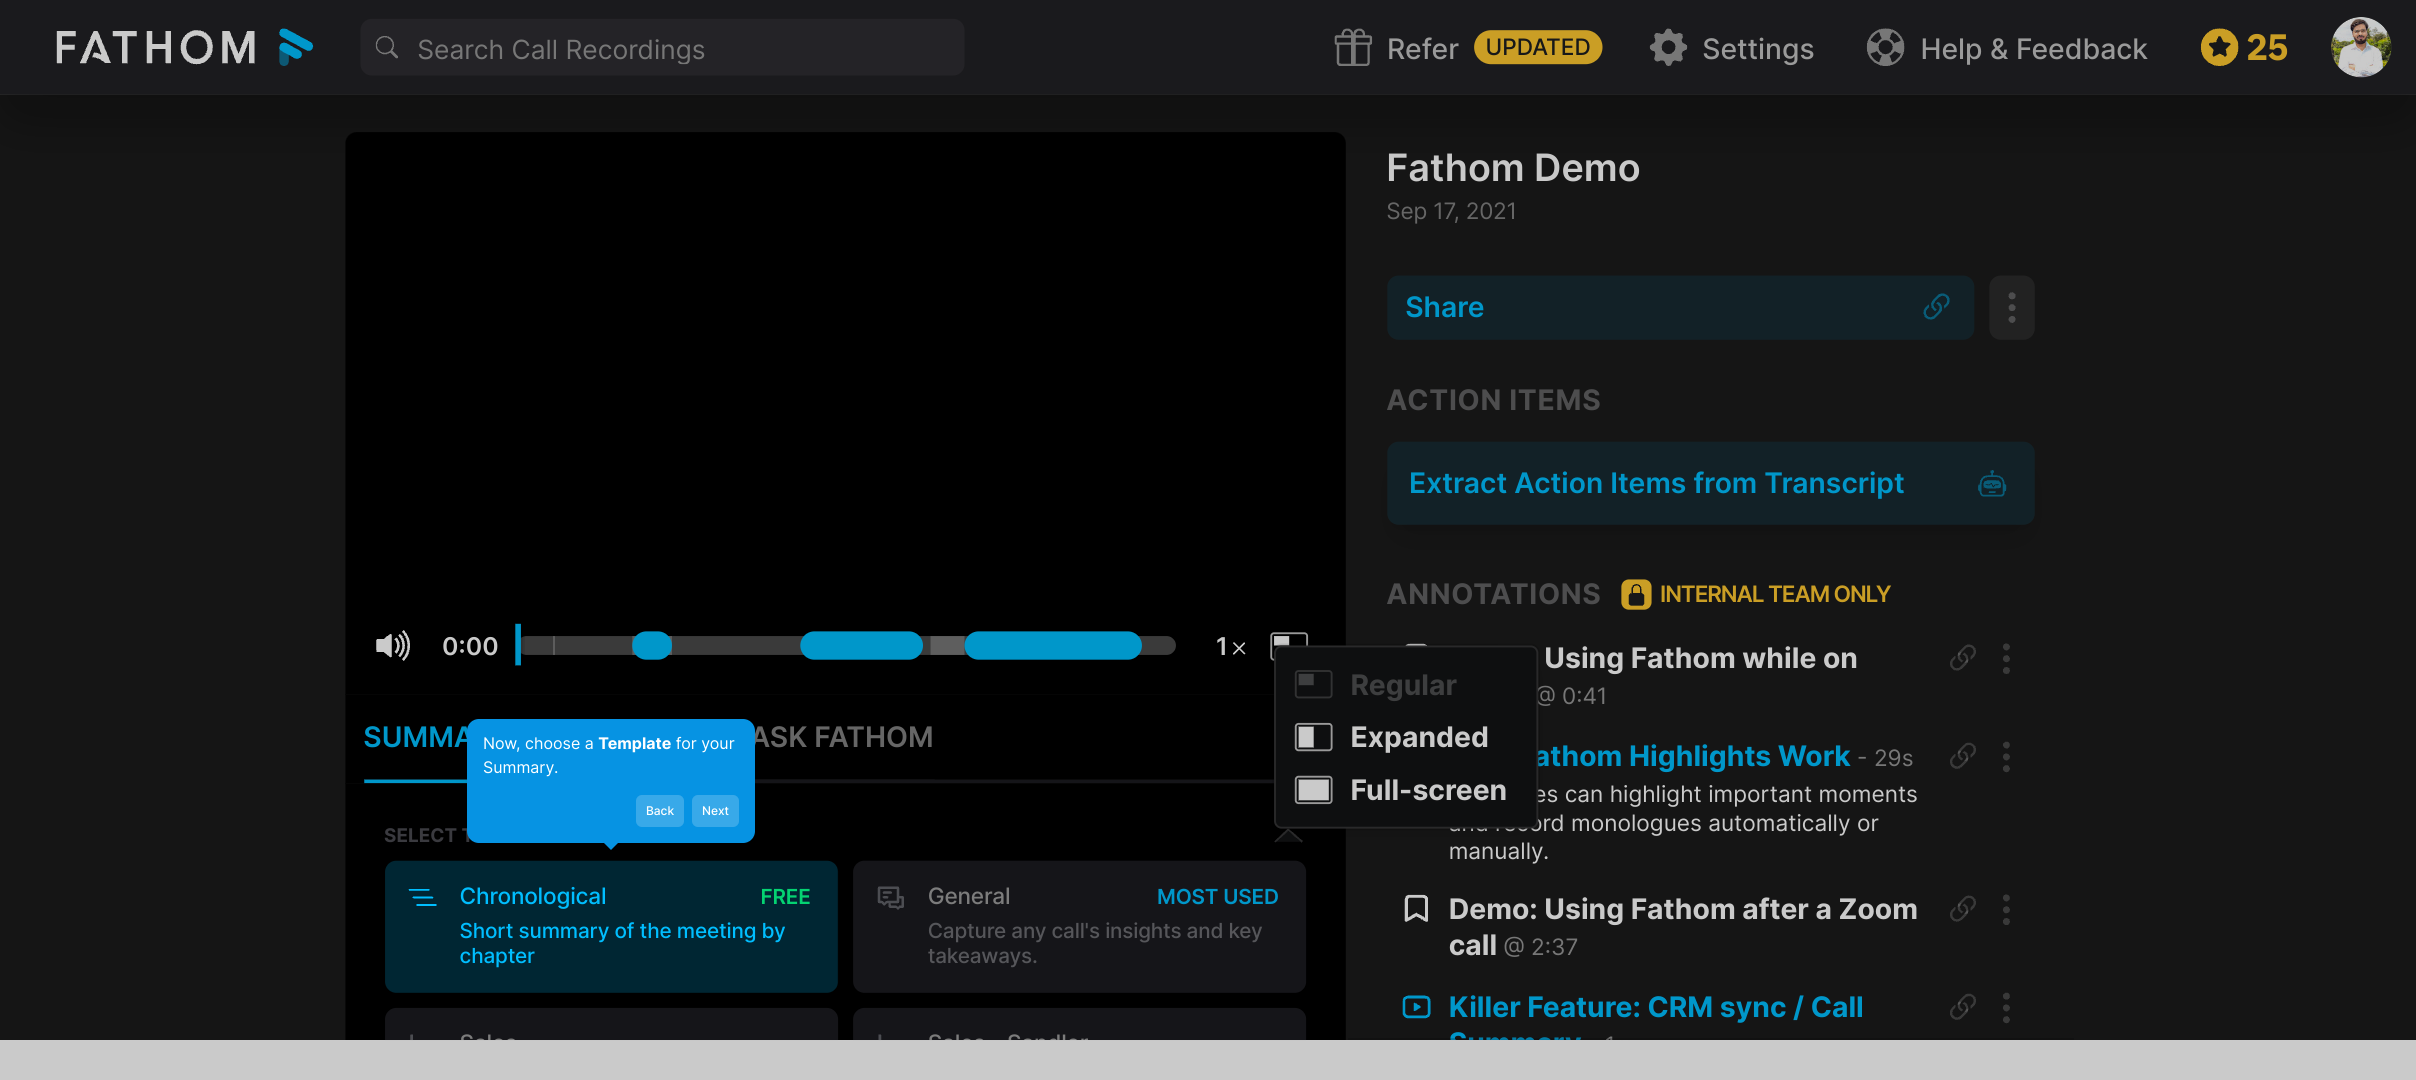This screenshot has height=1080, width=2416.
Task: Click the General template chat icon
Action: (x=891, y=897)
